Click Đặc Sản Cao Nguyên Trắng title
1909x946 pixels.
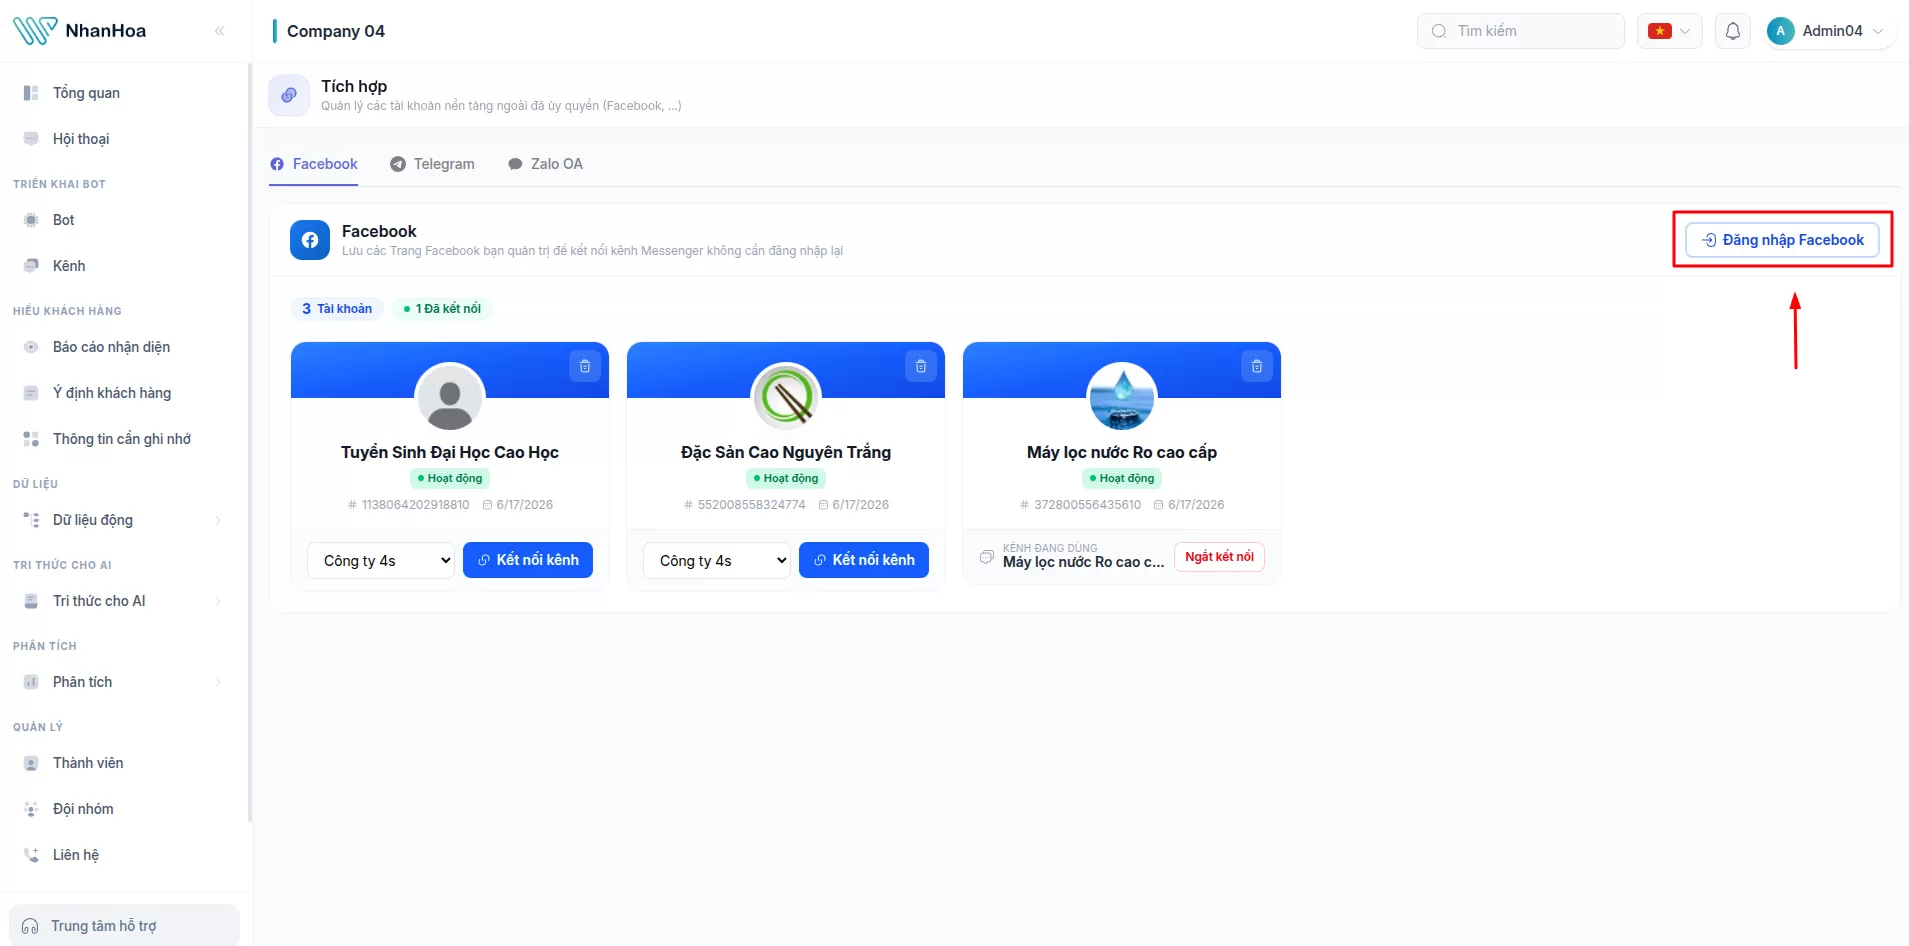[786, 452]
